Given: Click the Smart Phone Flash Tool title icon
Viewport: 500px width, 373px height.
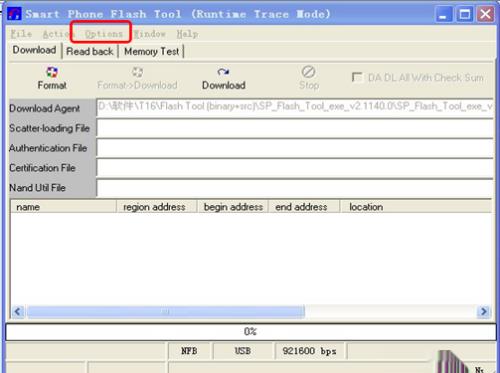Looking at the screenshot, I should click(x=14, y=14).
